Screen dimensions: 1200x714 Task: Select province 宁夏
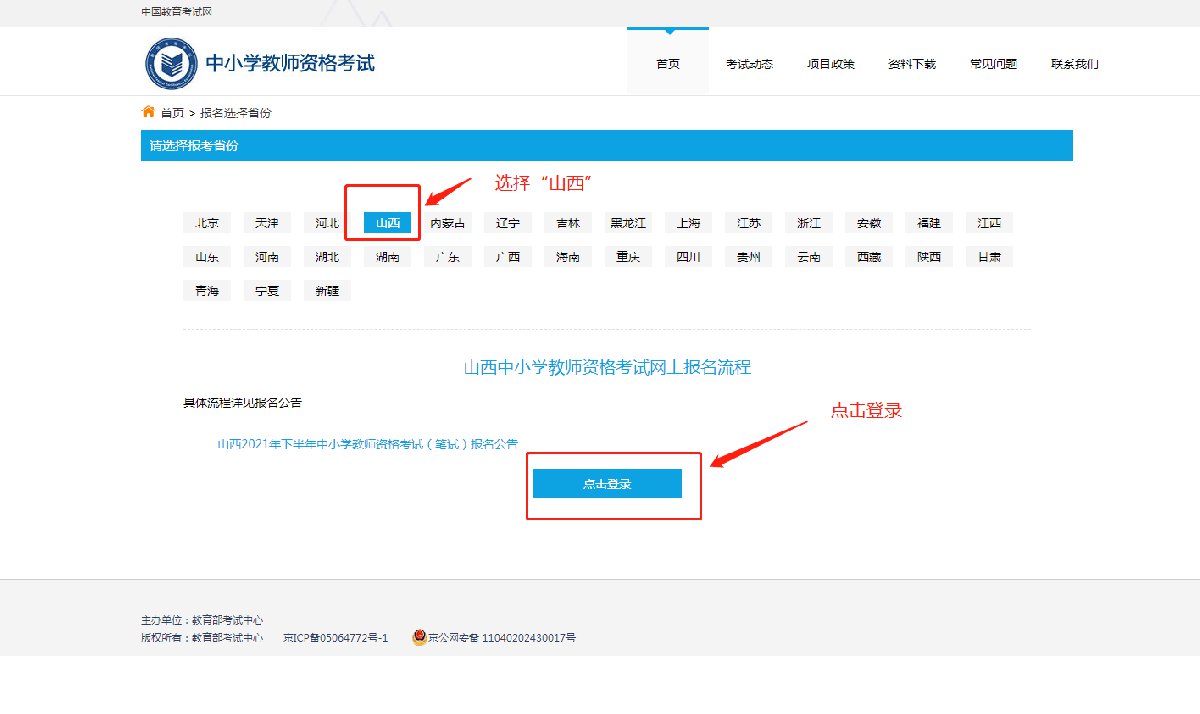tap(267, 291)
